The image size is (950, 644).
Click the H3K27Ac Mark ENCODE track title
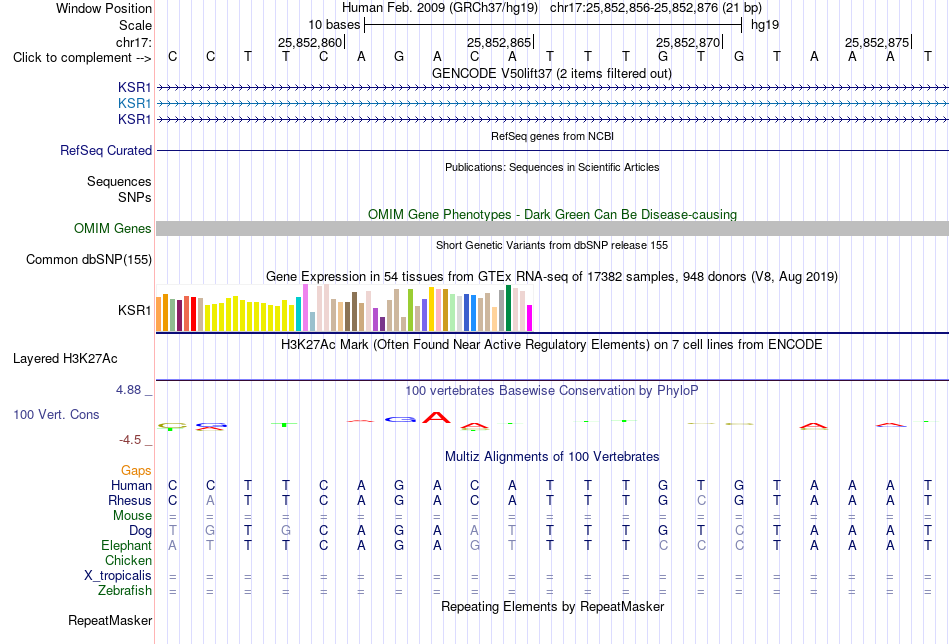point(551,345)
